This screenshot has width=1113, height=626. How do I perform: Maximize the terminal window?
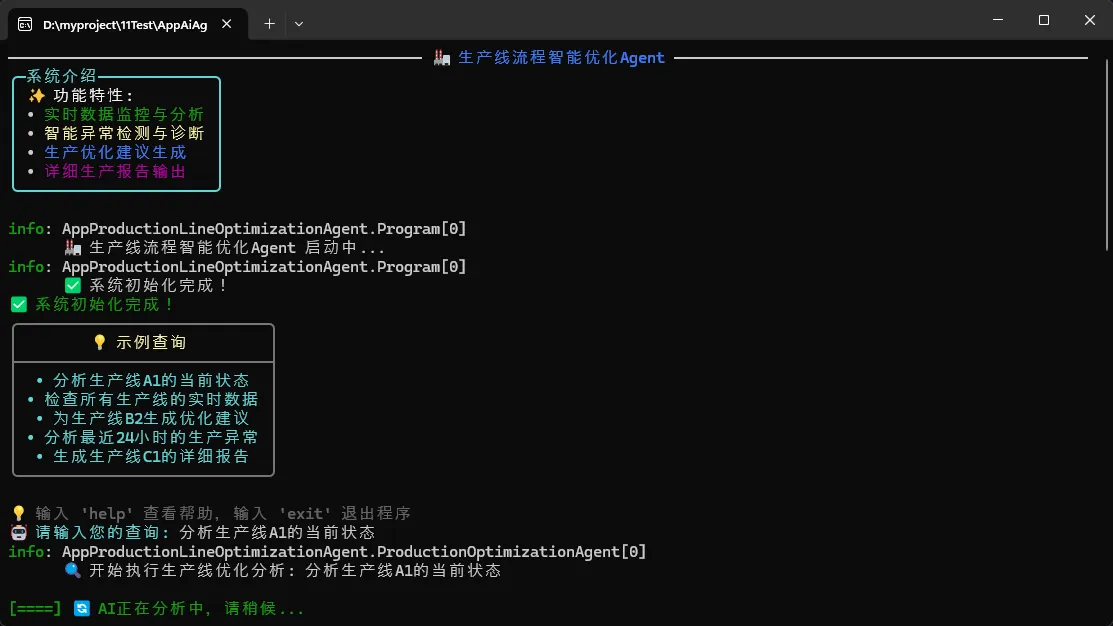coord(1043,20)
